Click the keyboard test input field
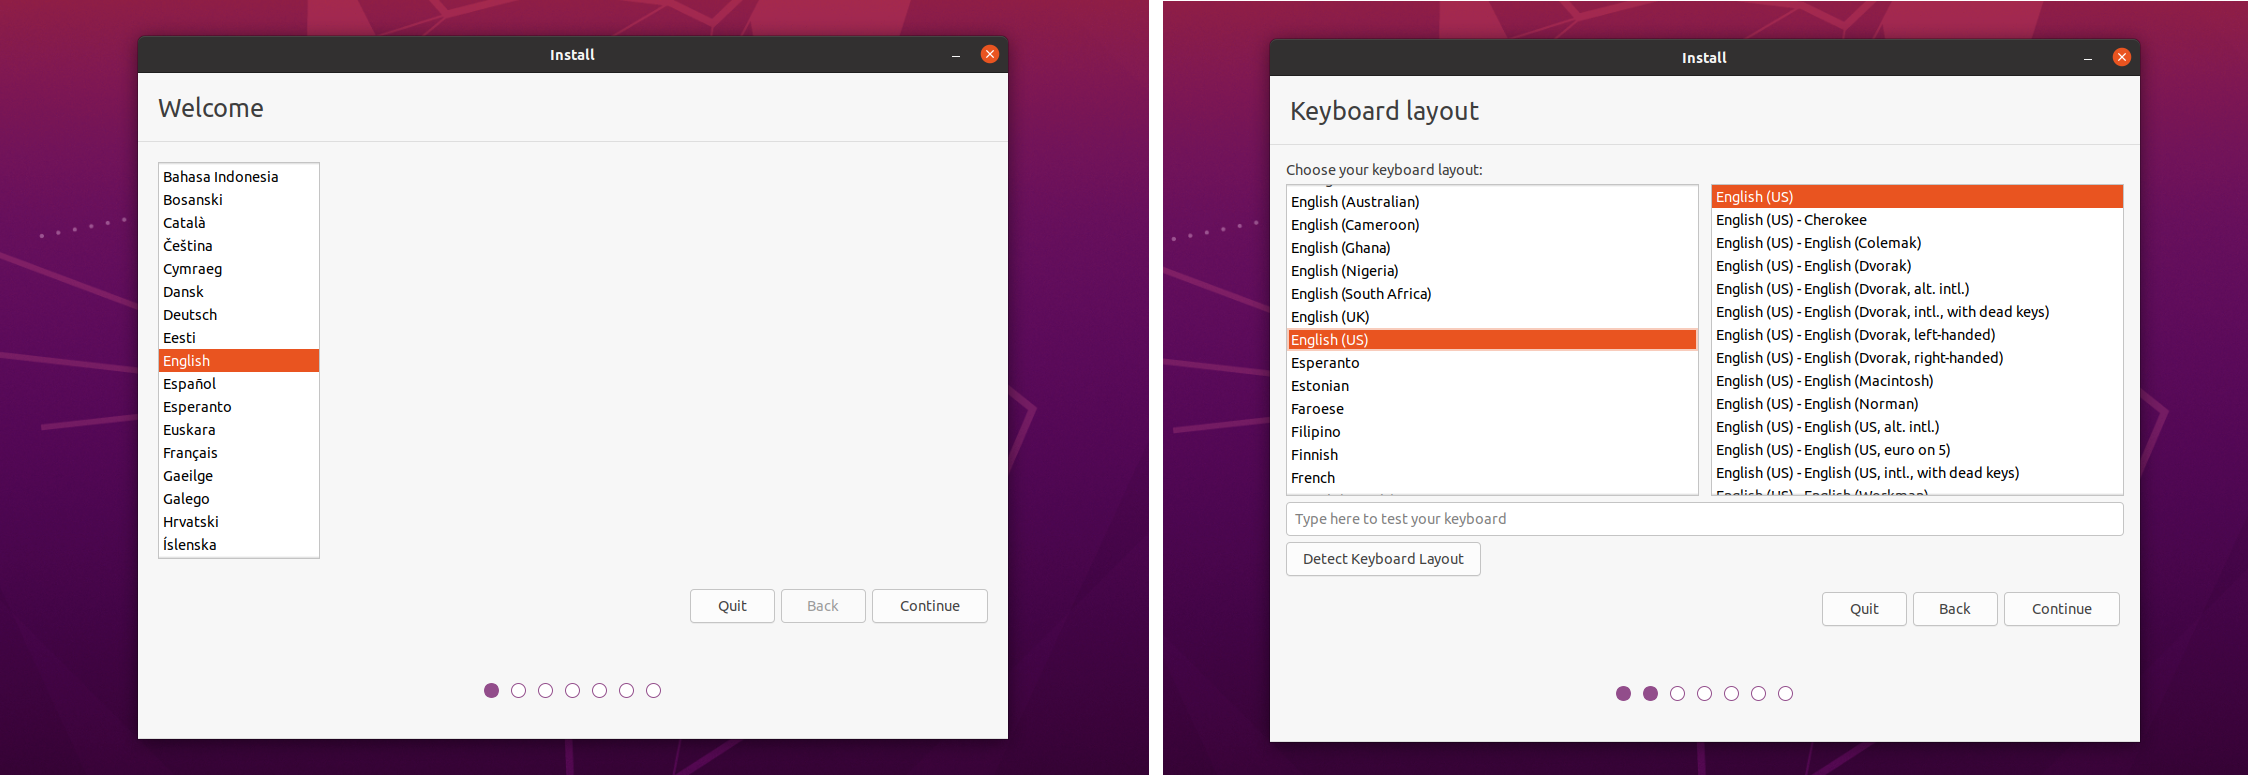Image resolution: width=2248 pixels, height=775 pixels. point(1704,519)
